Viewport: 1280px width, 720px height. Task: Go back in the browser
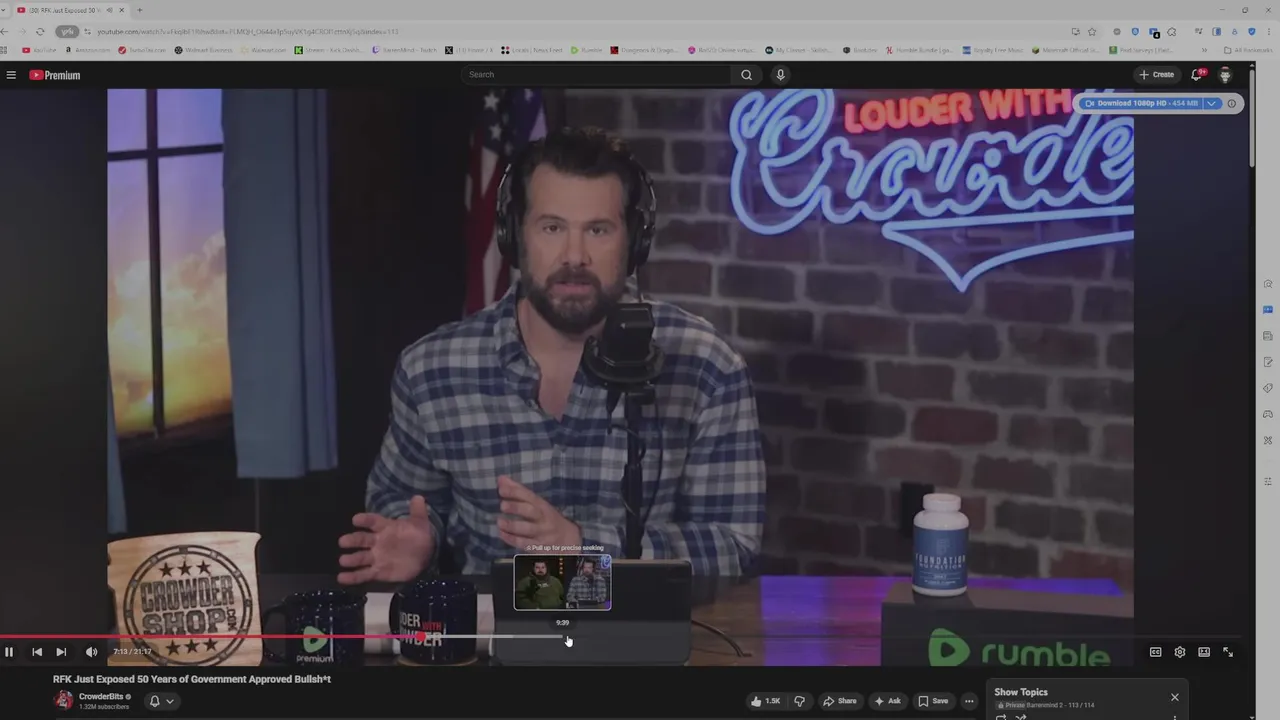pyautogui.click(x=6, y=31)
